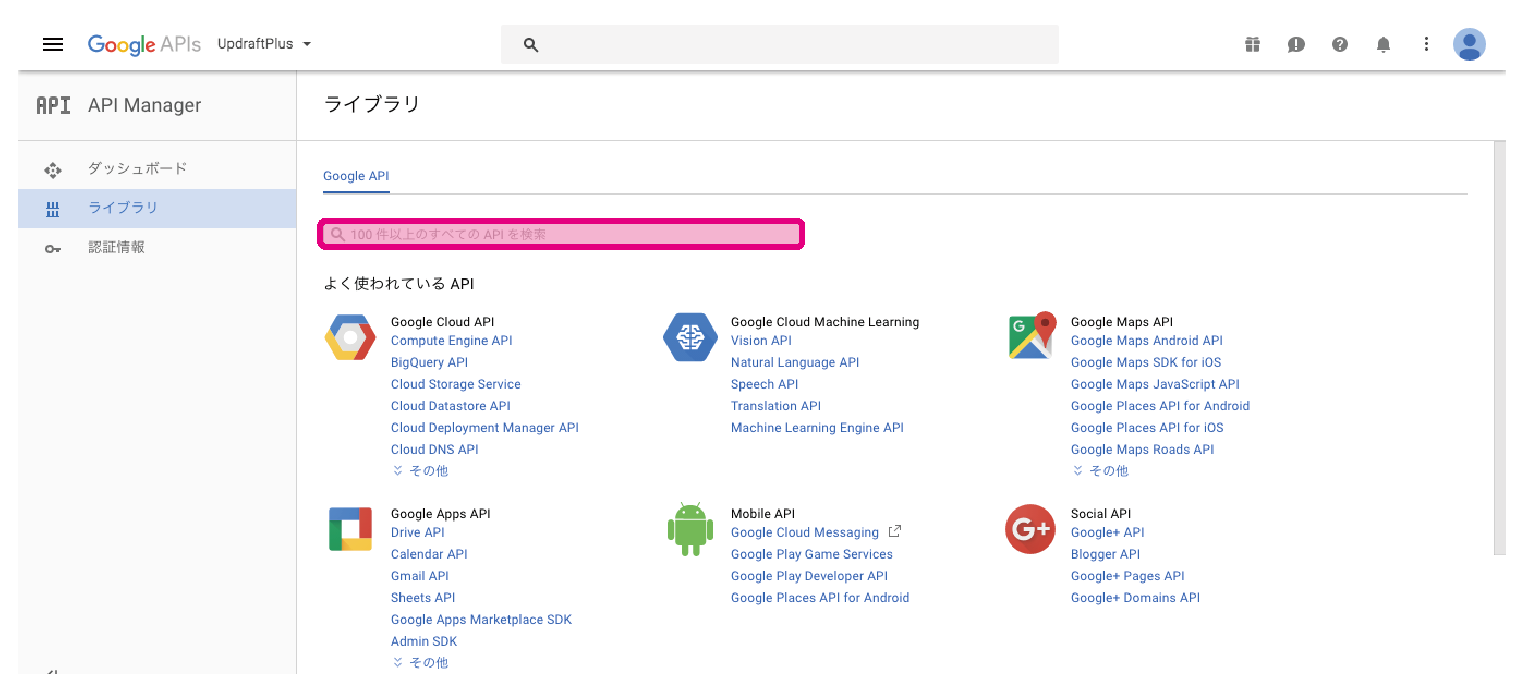Open Google Apps Marketplace SDK link
The width and height of the screenshot is (1523, 692).
tap(481, 620)
